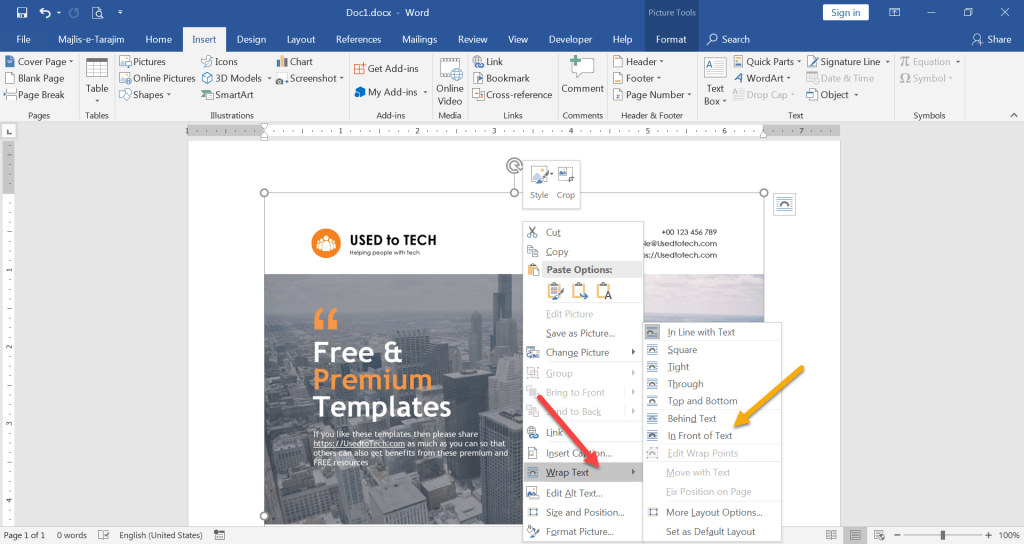Insert 3D Models
The image size is (1024, 544).
pyautogui.click(x=232, y=78)
